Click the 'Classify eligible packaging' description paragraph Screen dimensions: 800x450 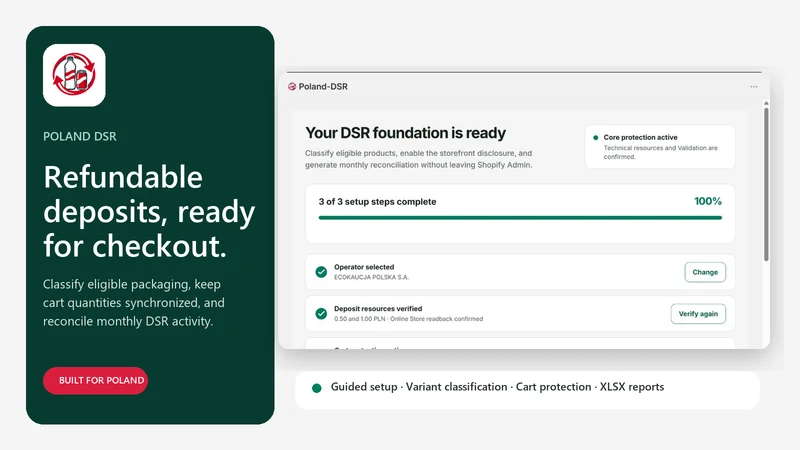coord(134,303)
